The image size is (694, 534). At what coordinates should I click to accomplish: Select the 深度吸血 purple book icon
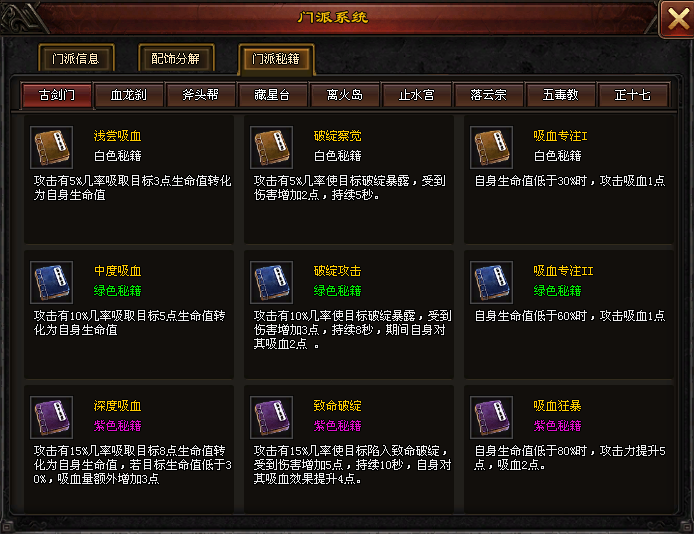tap(51, 417)
